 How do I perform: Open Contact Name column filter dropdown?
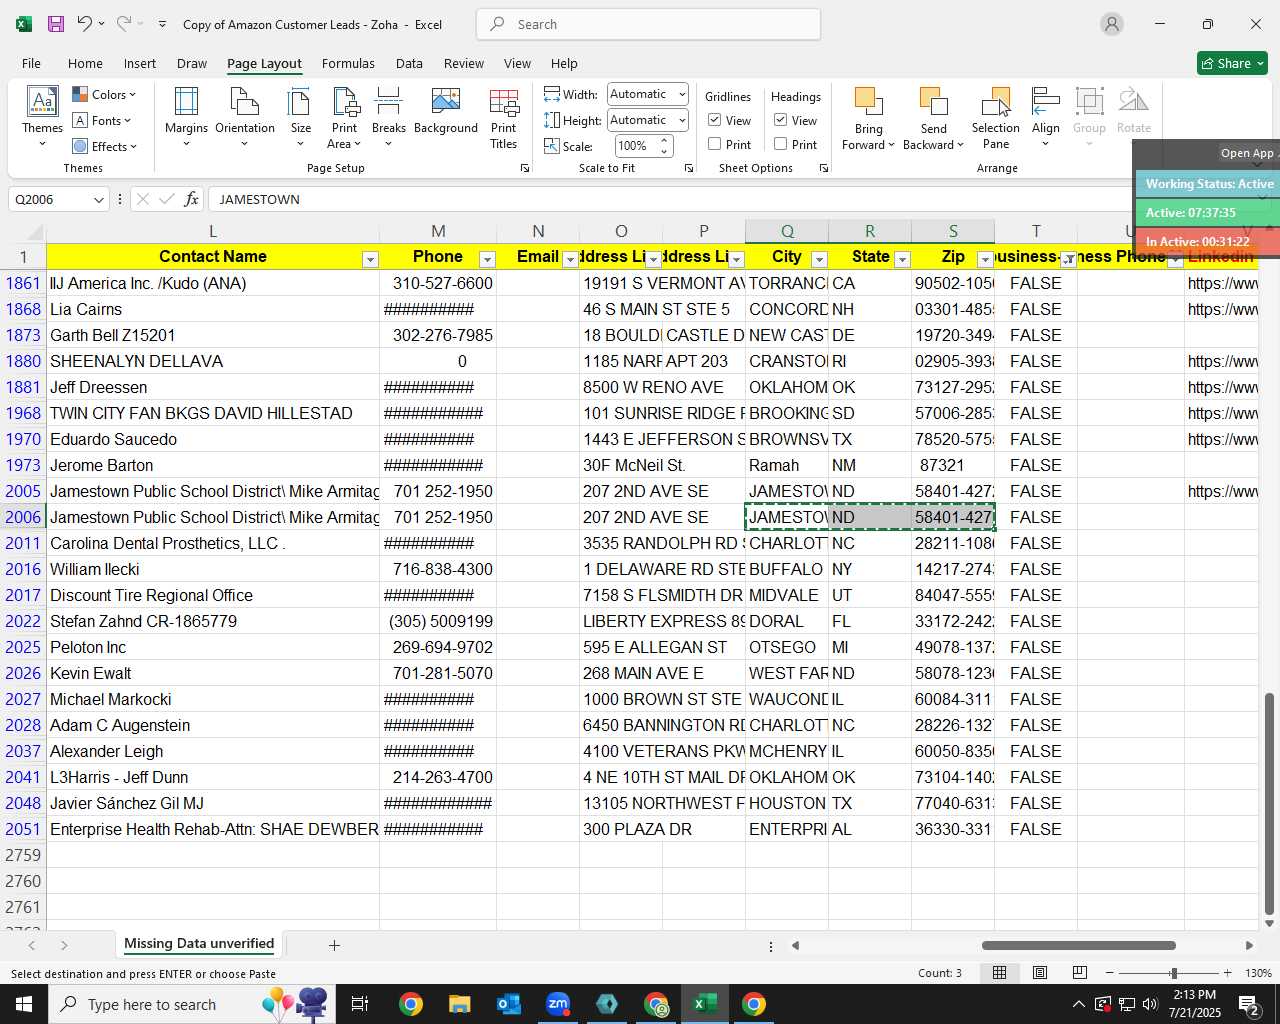(370, 259)
